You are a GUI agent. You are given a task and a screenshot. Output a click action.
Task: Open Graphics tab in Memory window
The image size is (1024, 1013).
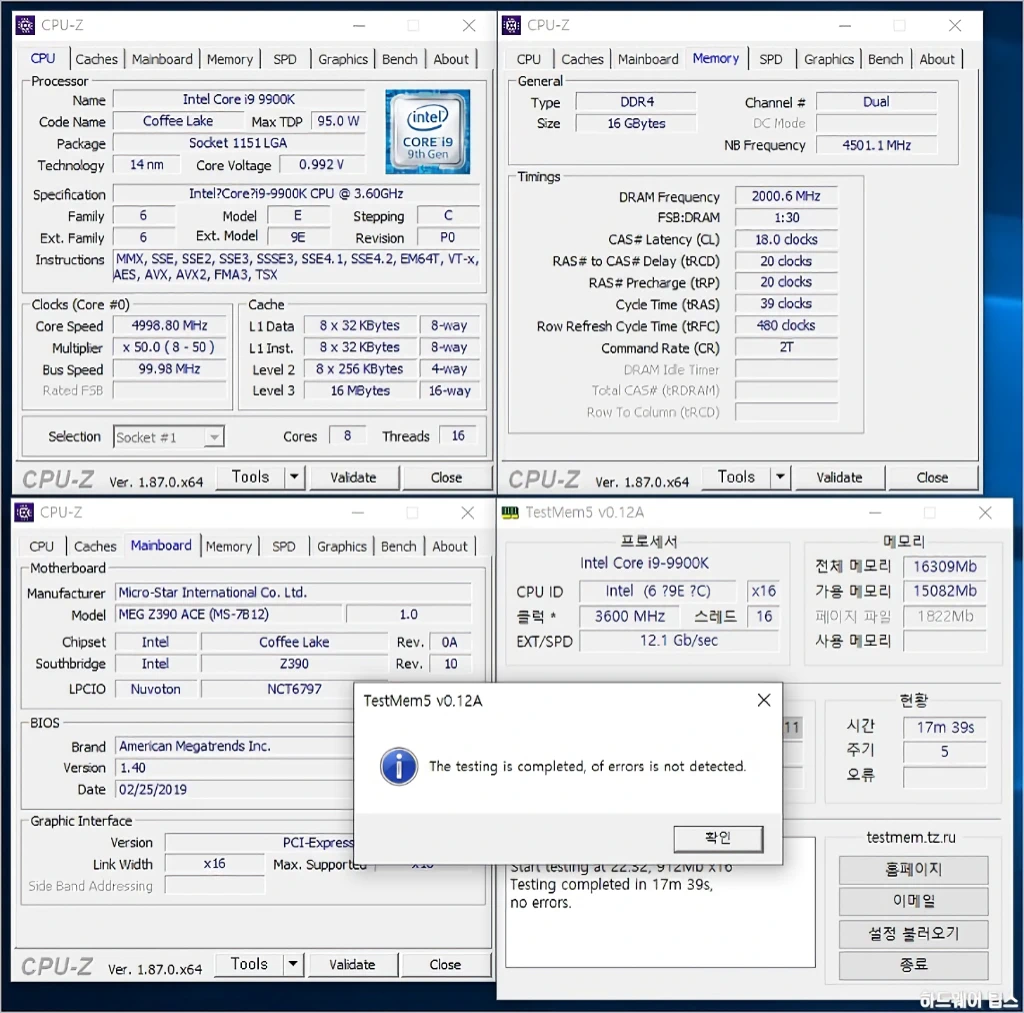click(829, 59)
